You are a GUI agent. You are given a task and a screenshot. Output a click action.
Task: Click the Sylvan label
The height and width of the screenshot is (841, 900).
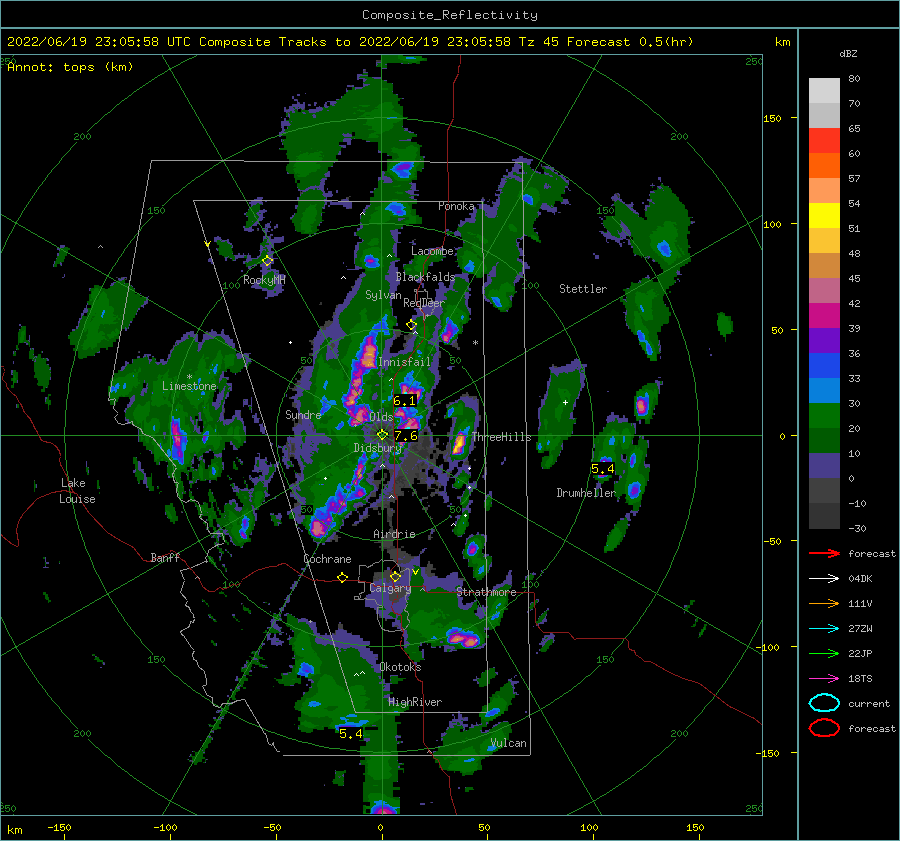383,295
